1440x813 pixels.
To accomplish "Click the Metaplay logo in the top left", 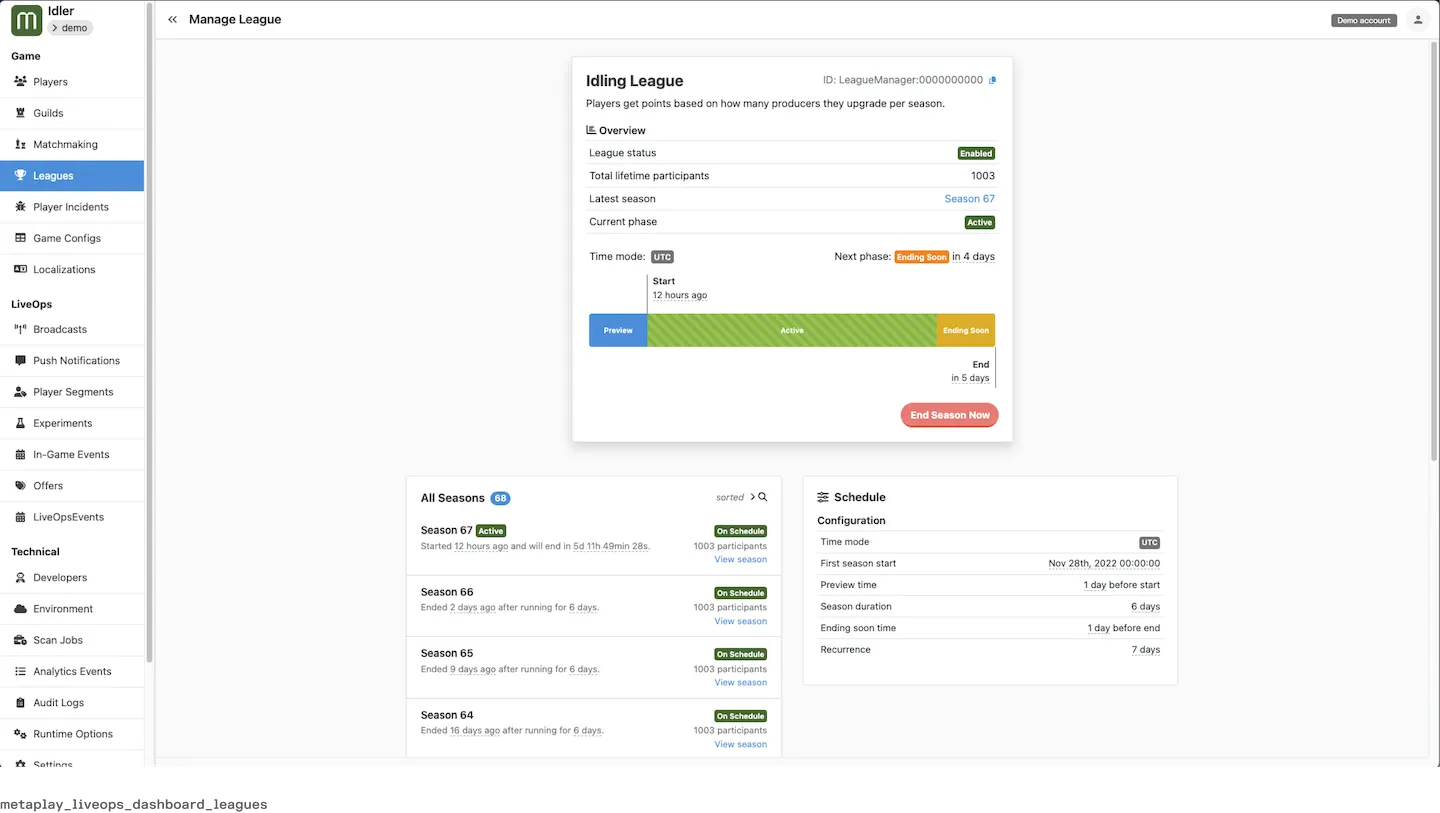I will tap(25, 19).
